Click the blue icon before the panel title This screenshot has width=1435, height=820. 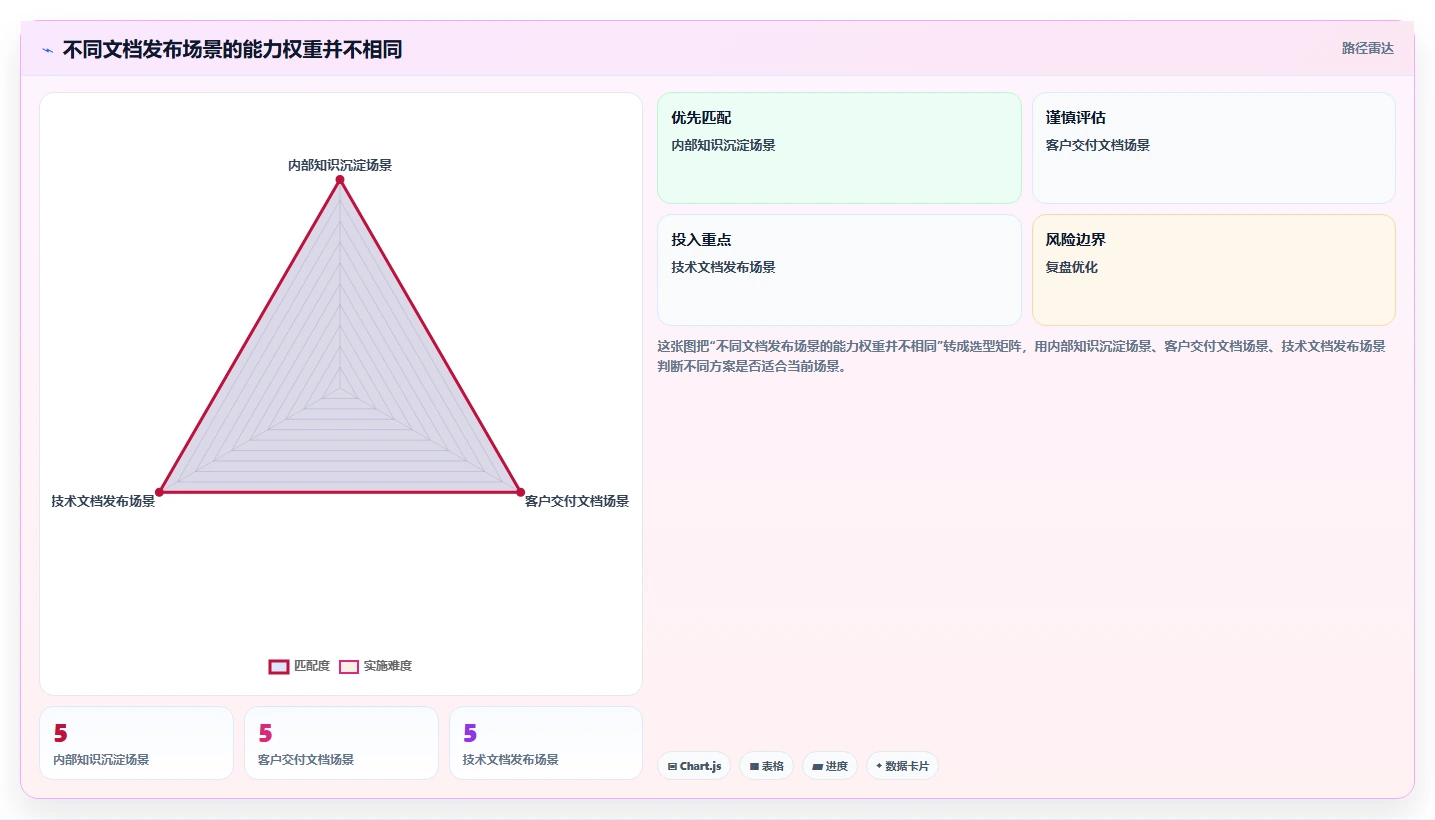tap(47, 50)
